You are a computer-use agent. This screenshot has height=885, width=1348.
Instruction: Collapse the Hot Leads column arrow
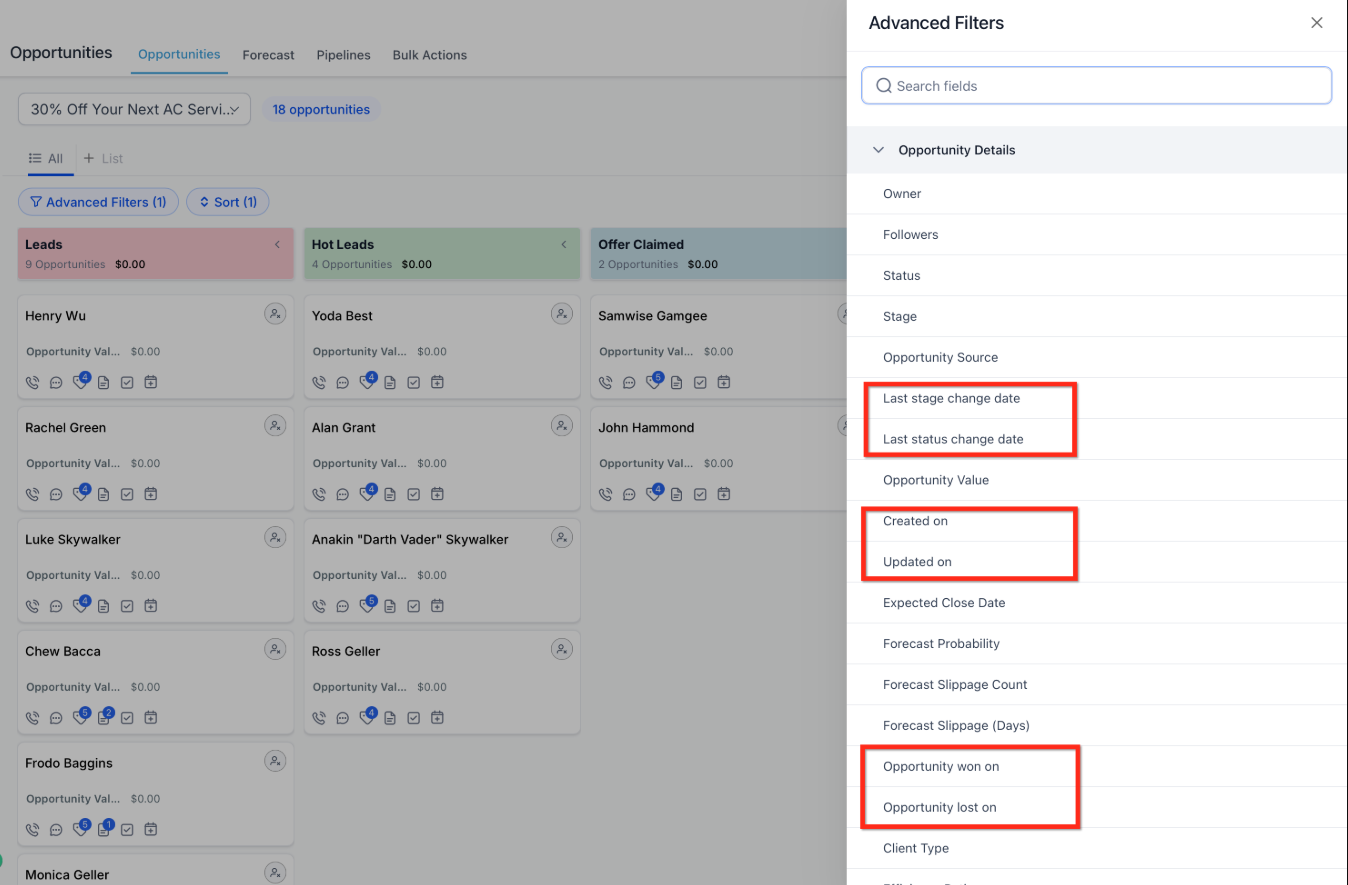click(564, 244)
